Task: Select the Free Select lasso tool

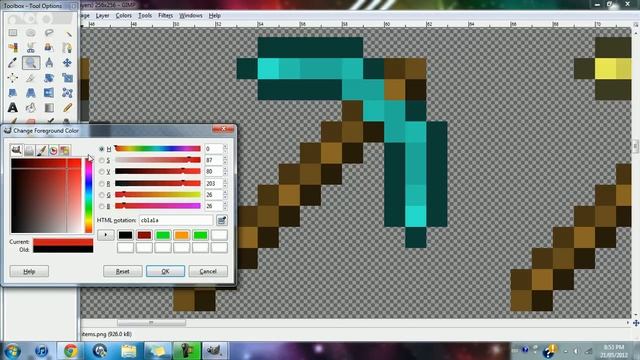Action: (x=49, y=32)
